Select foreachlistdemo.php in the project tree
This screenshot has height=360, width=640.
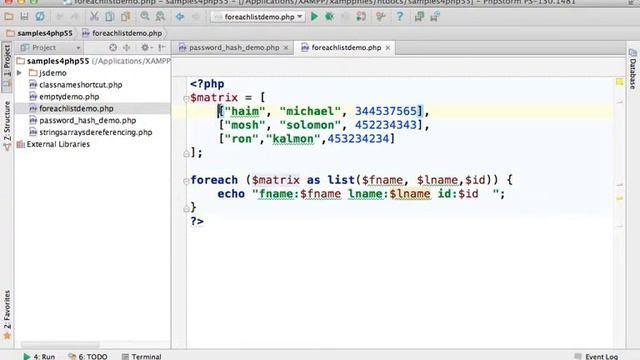[x=76, y=108]
